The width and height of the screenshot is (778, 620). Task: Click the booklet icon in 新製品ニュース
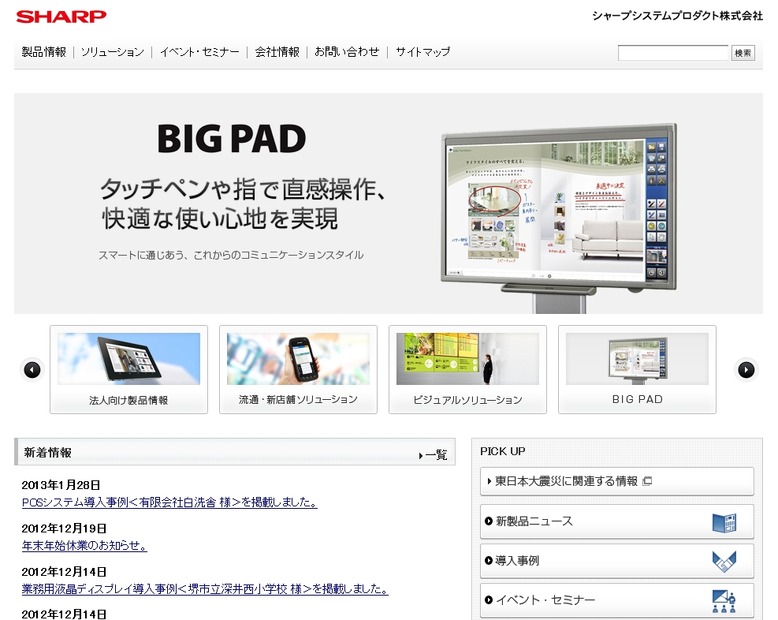(x=724, y=522)
